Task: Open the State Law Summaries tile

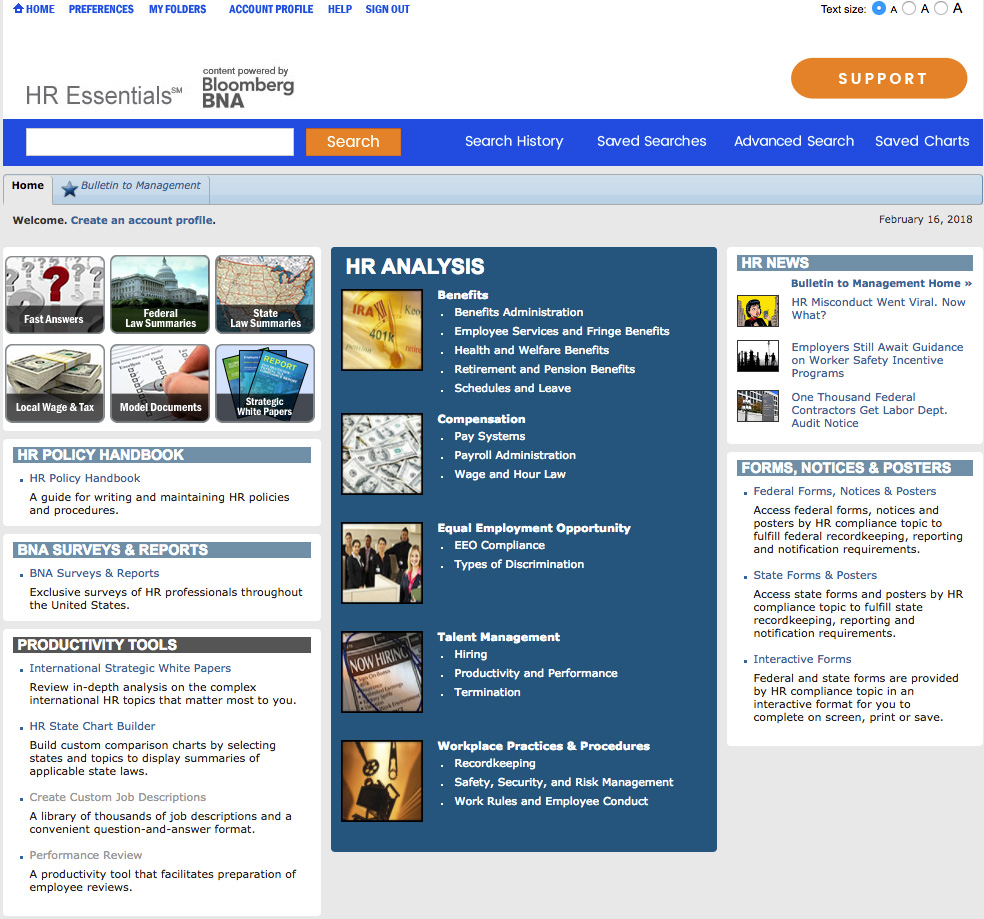Action: 265,294
